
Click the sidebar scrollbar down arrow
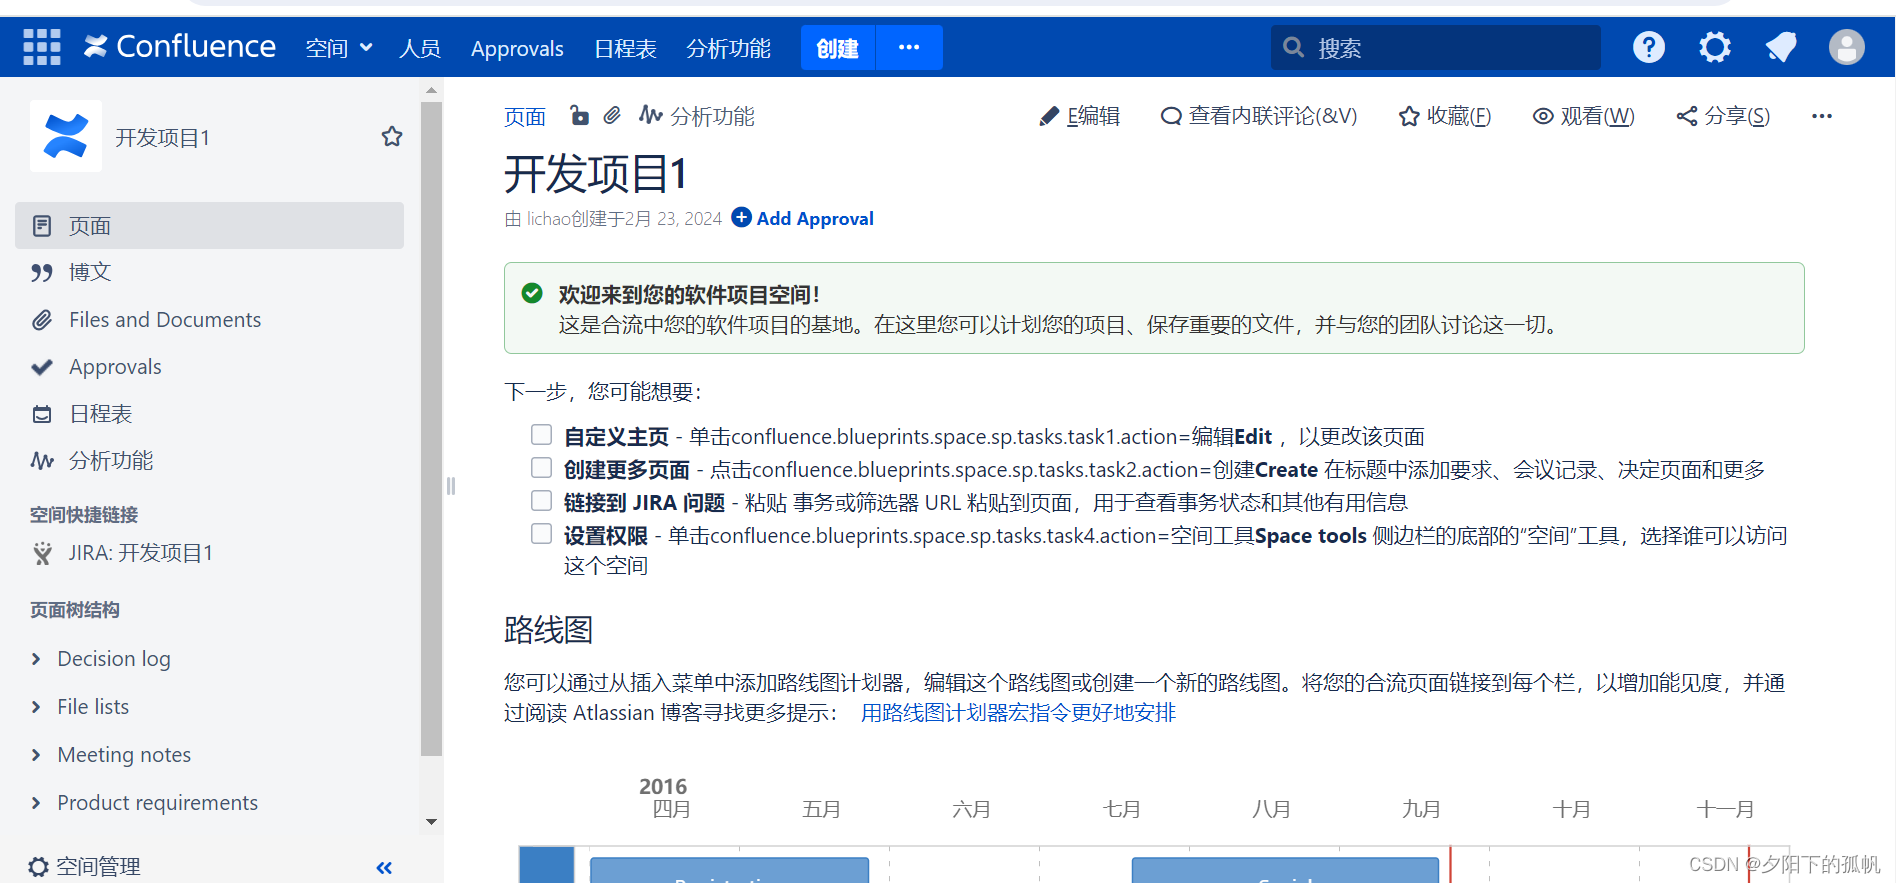[x=431, y=822]
